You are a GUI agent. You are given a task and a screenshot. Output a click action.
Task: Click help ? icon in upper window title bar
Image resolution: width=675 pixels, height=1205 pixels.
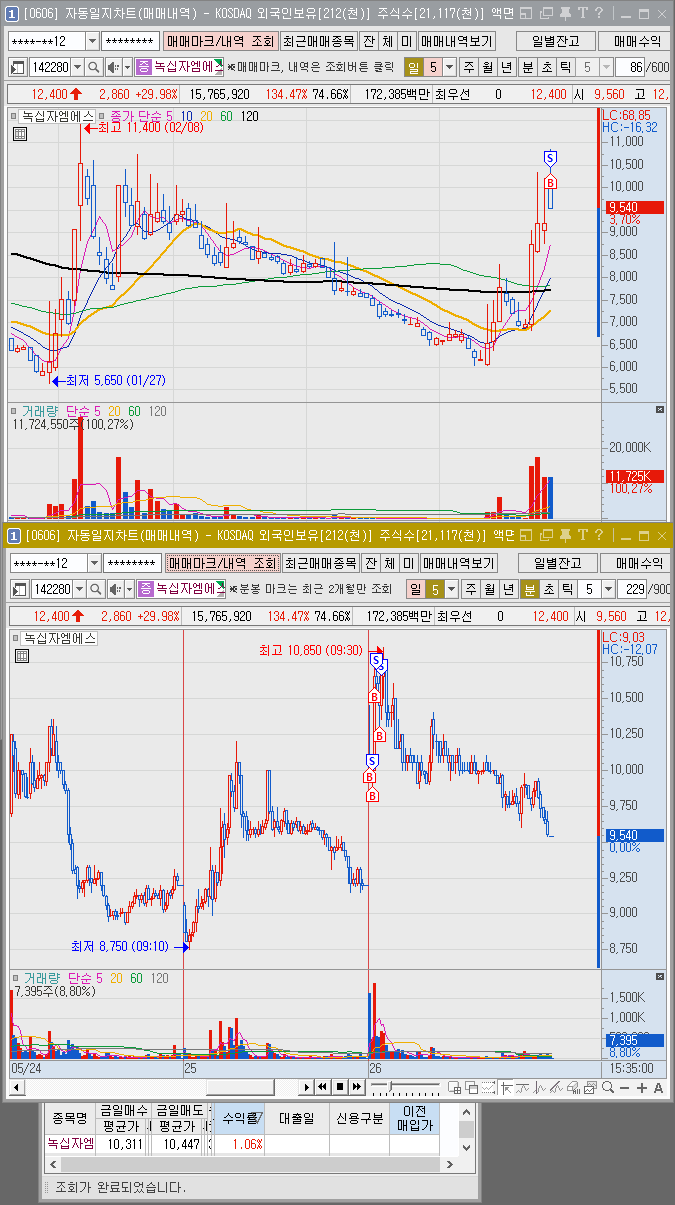pos(598,13)
